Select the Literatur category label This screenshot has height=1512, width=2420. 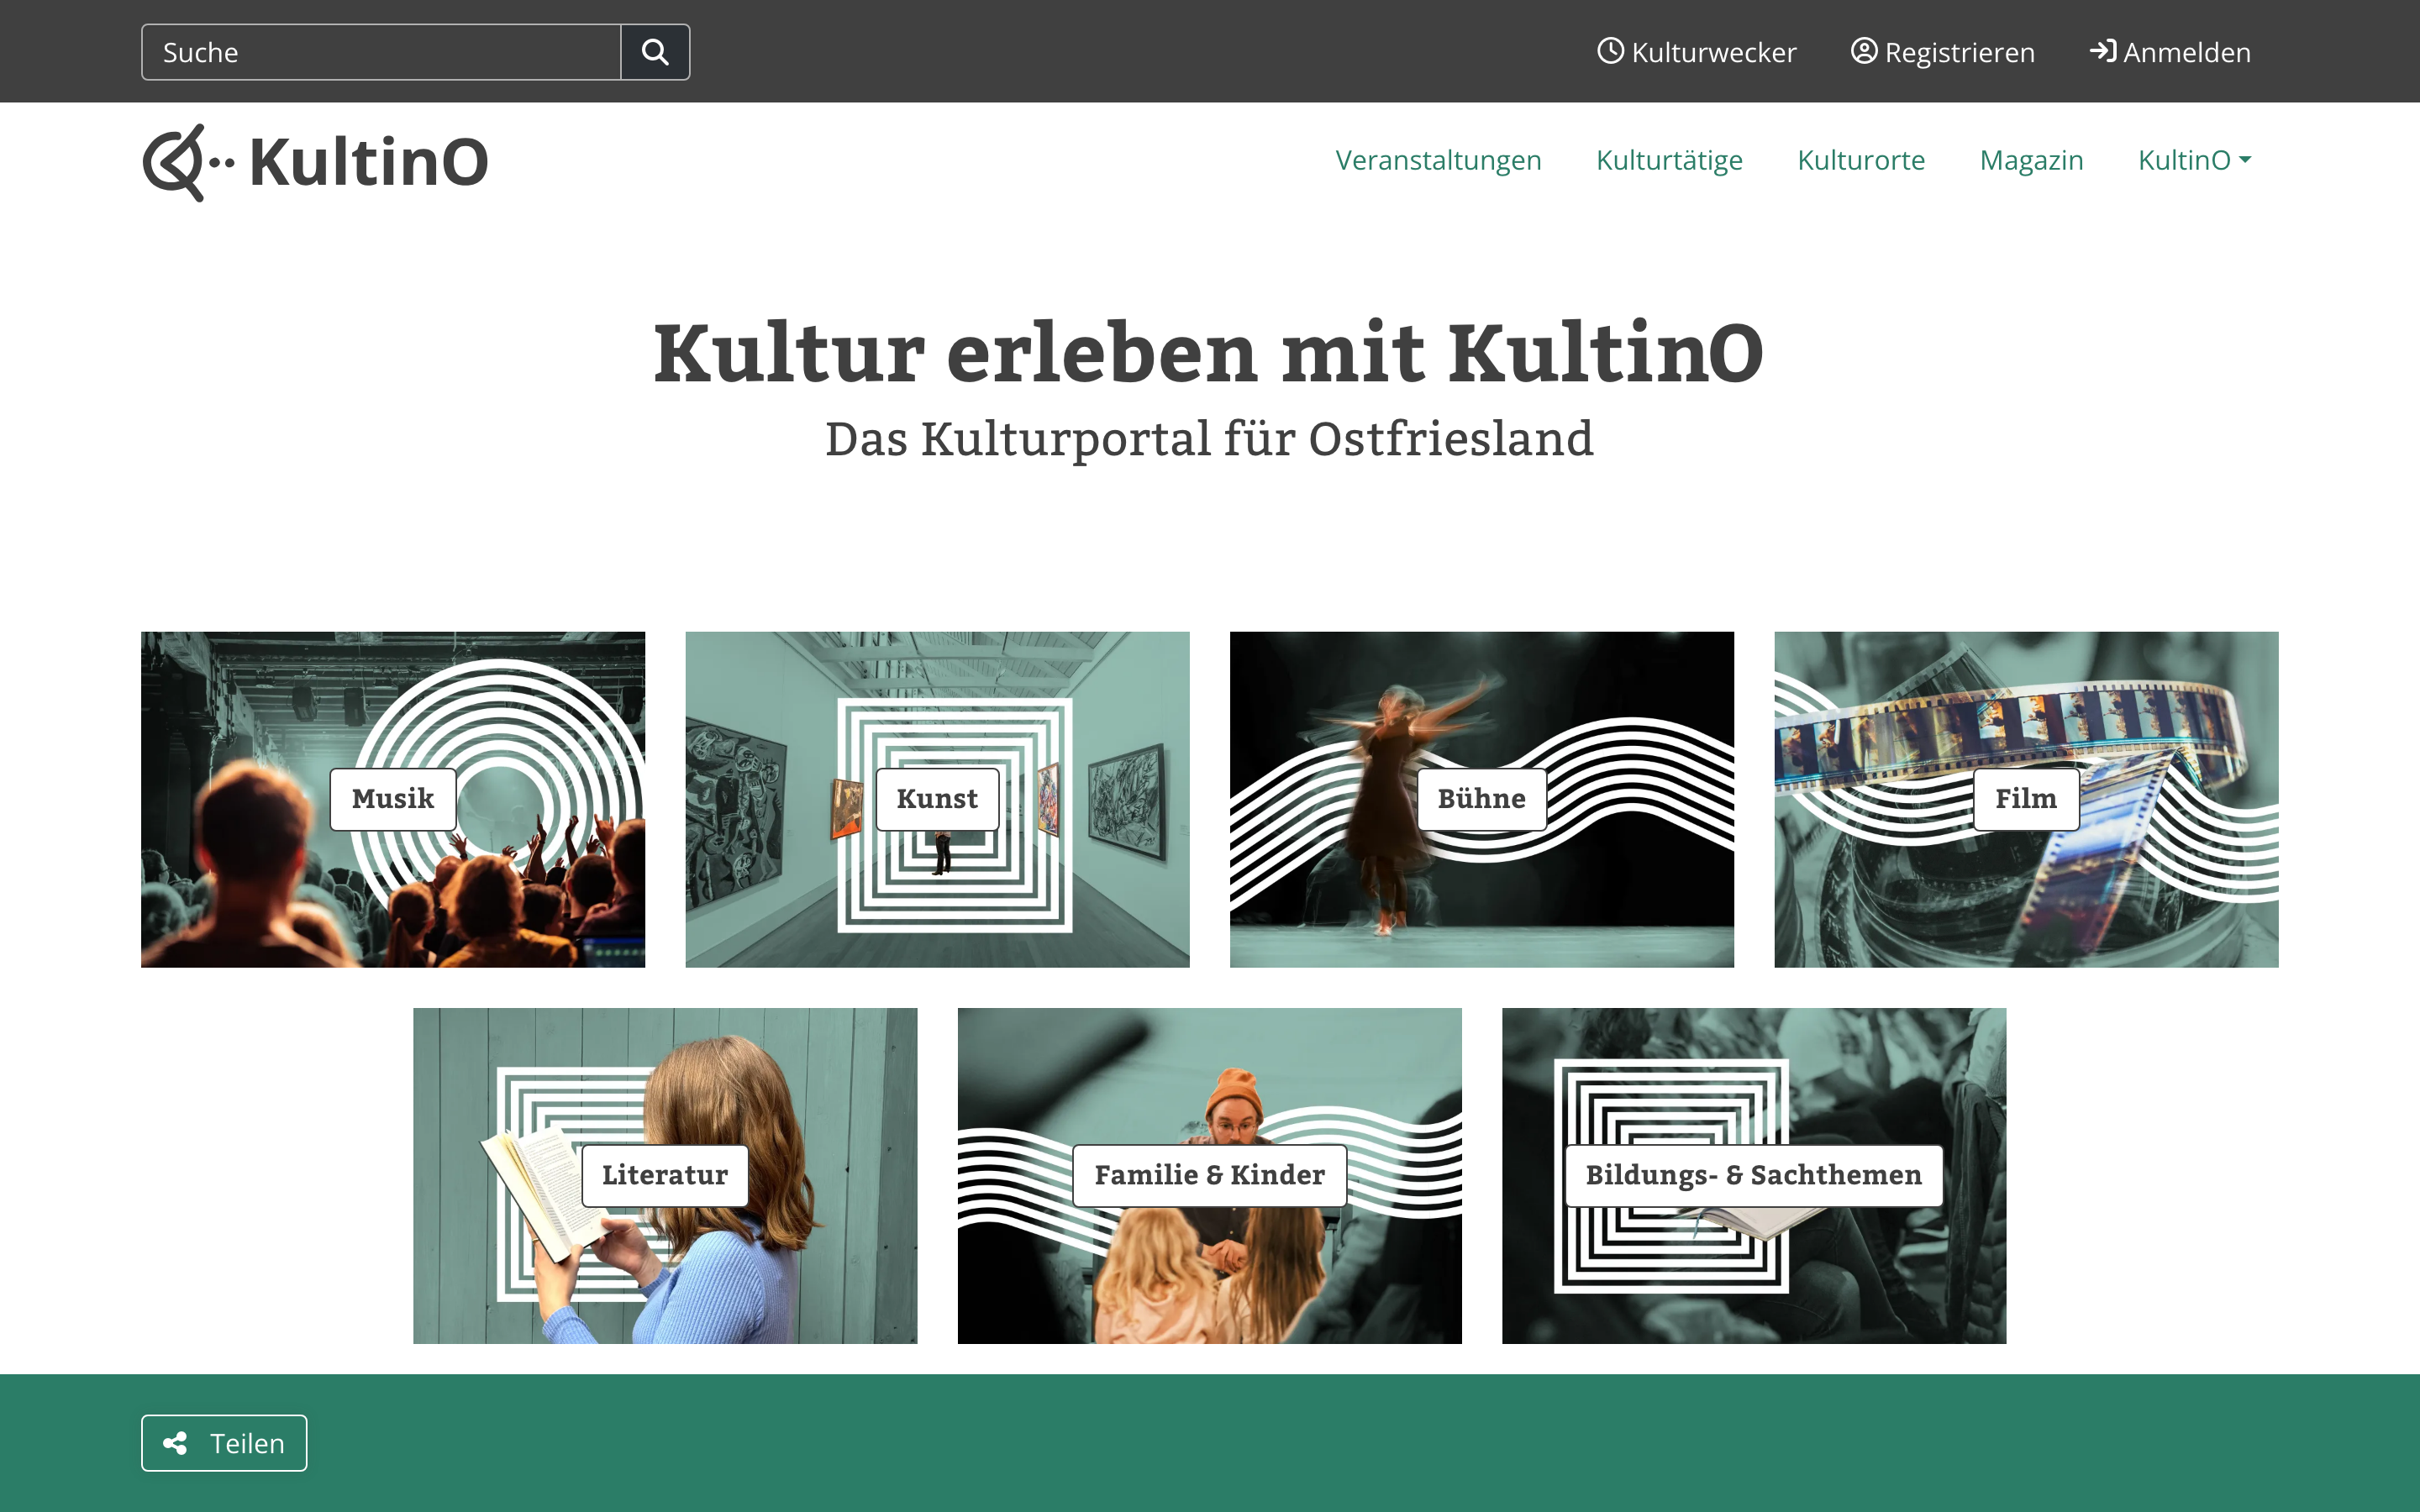tap(665, 1175)
